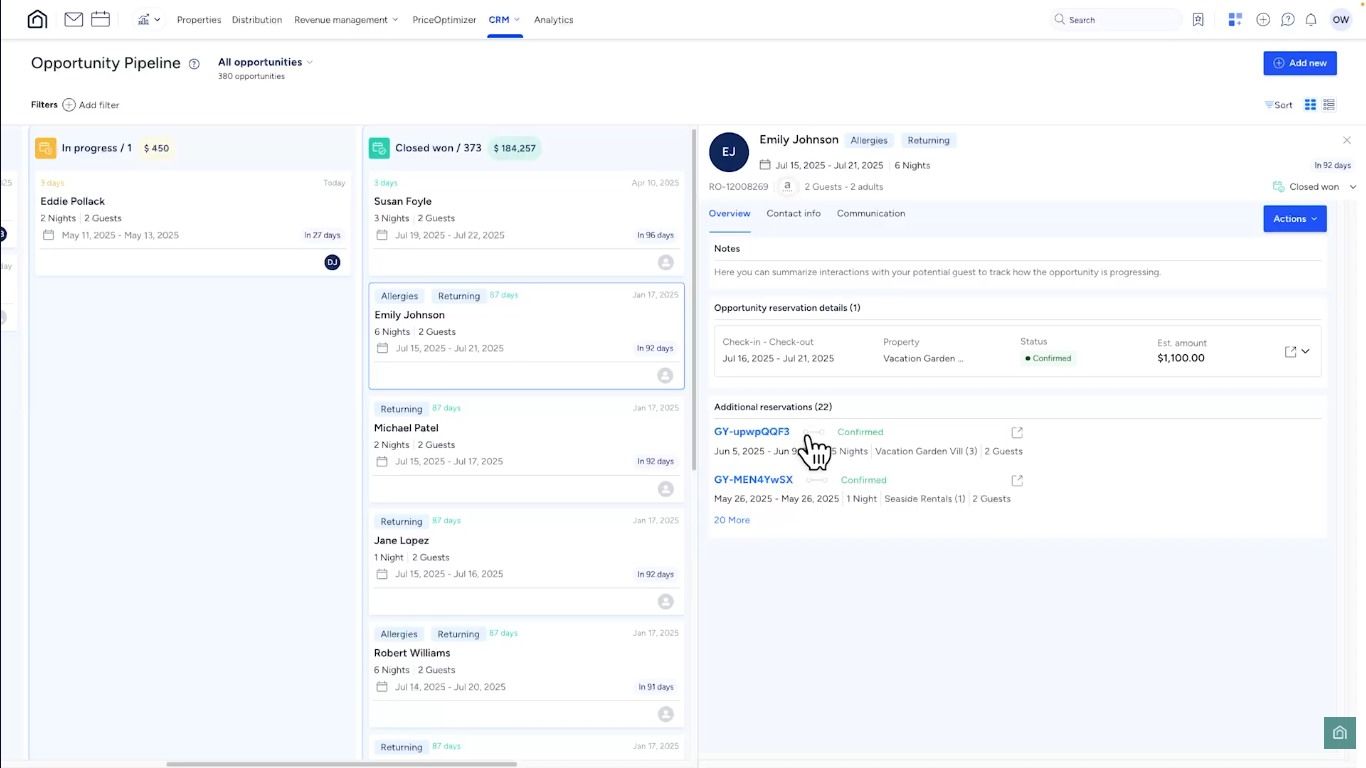This screenshot has width=1366, height=768.
Task: Click the board vertical scrollbar
Action: point(693,300)
